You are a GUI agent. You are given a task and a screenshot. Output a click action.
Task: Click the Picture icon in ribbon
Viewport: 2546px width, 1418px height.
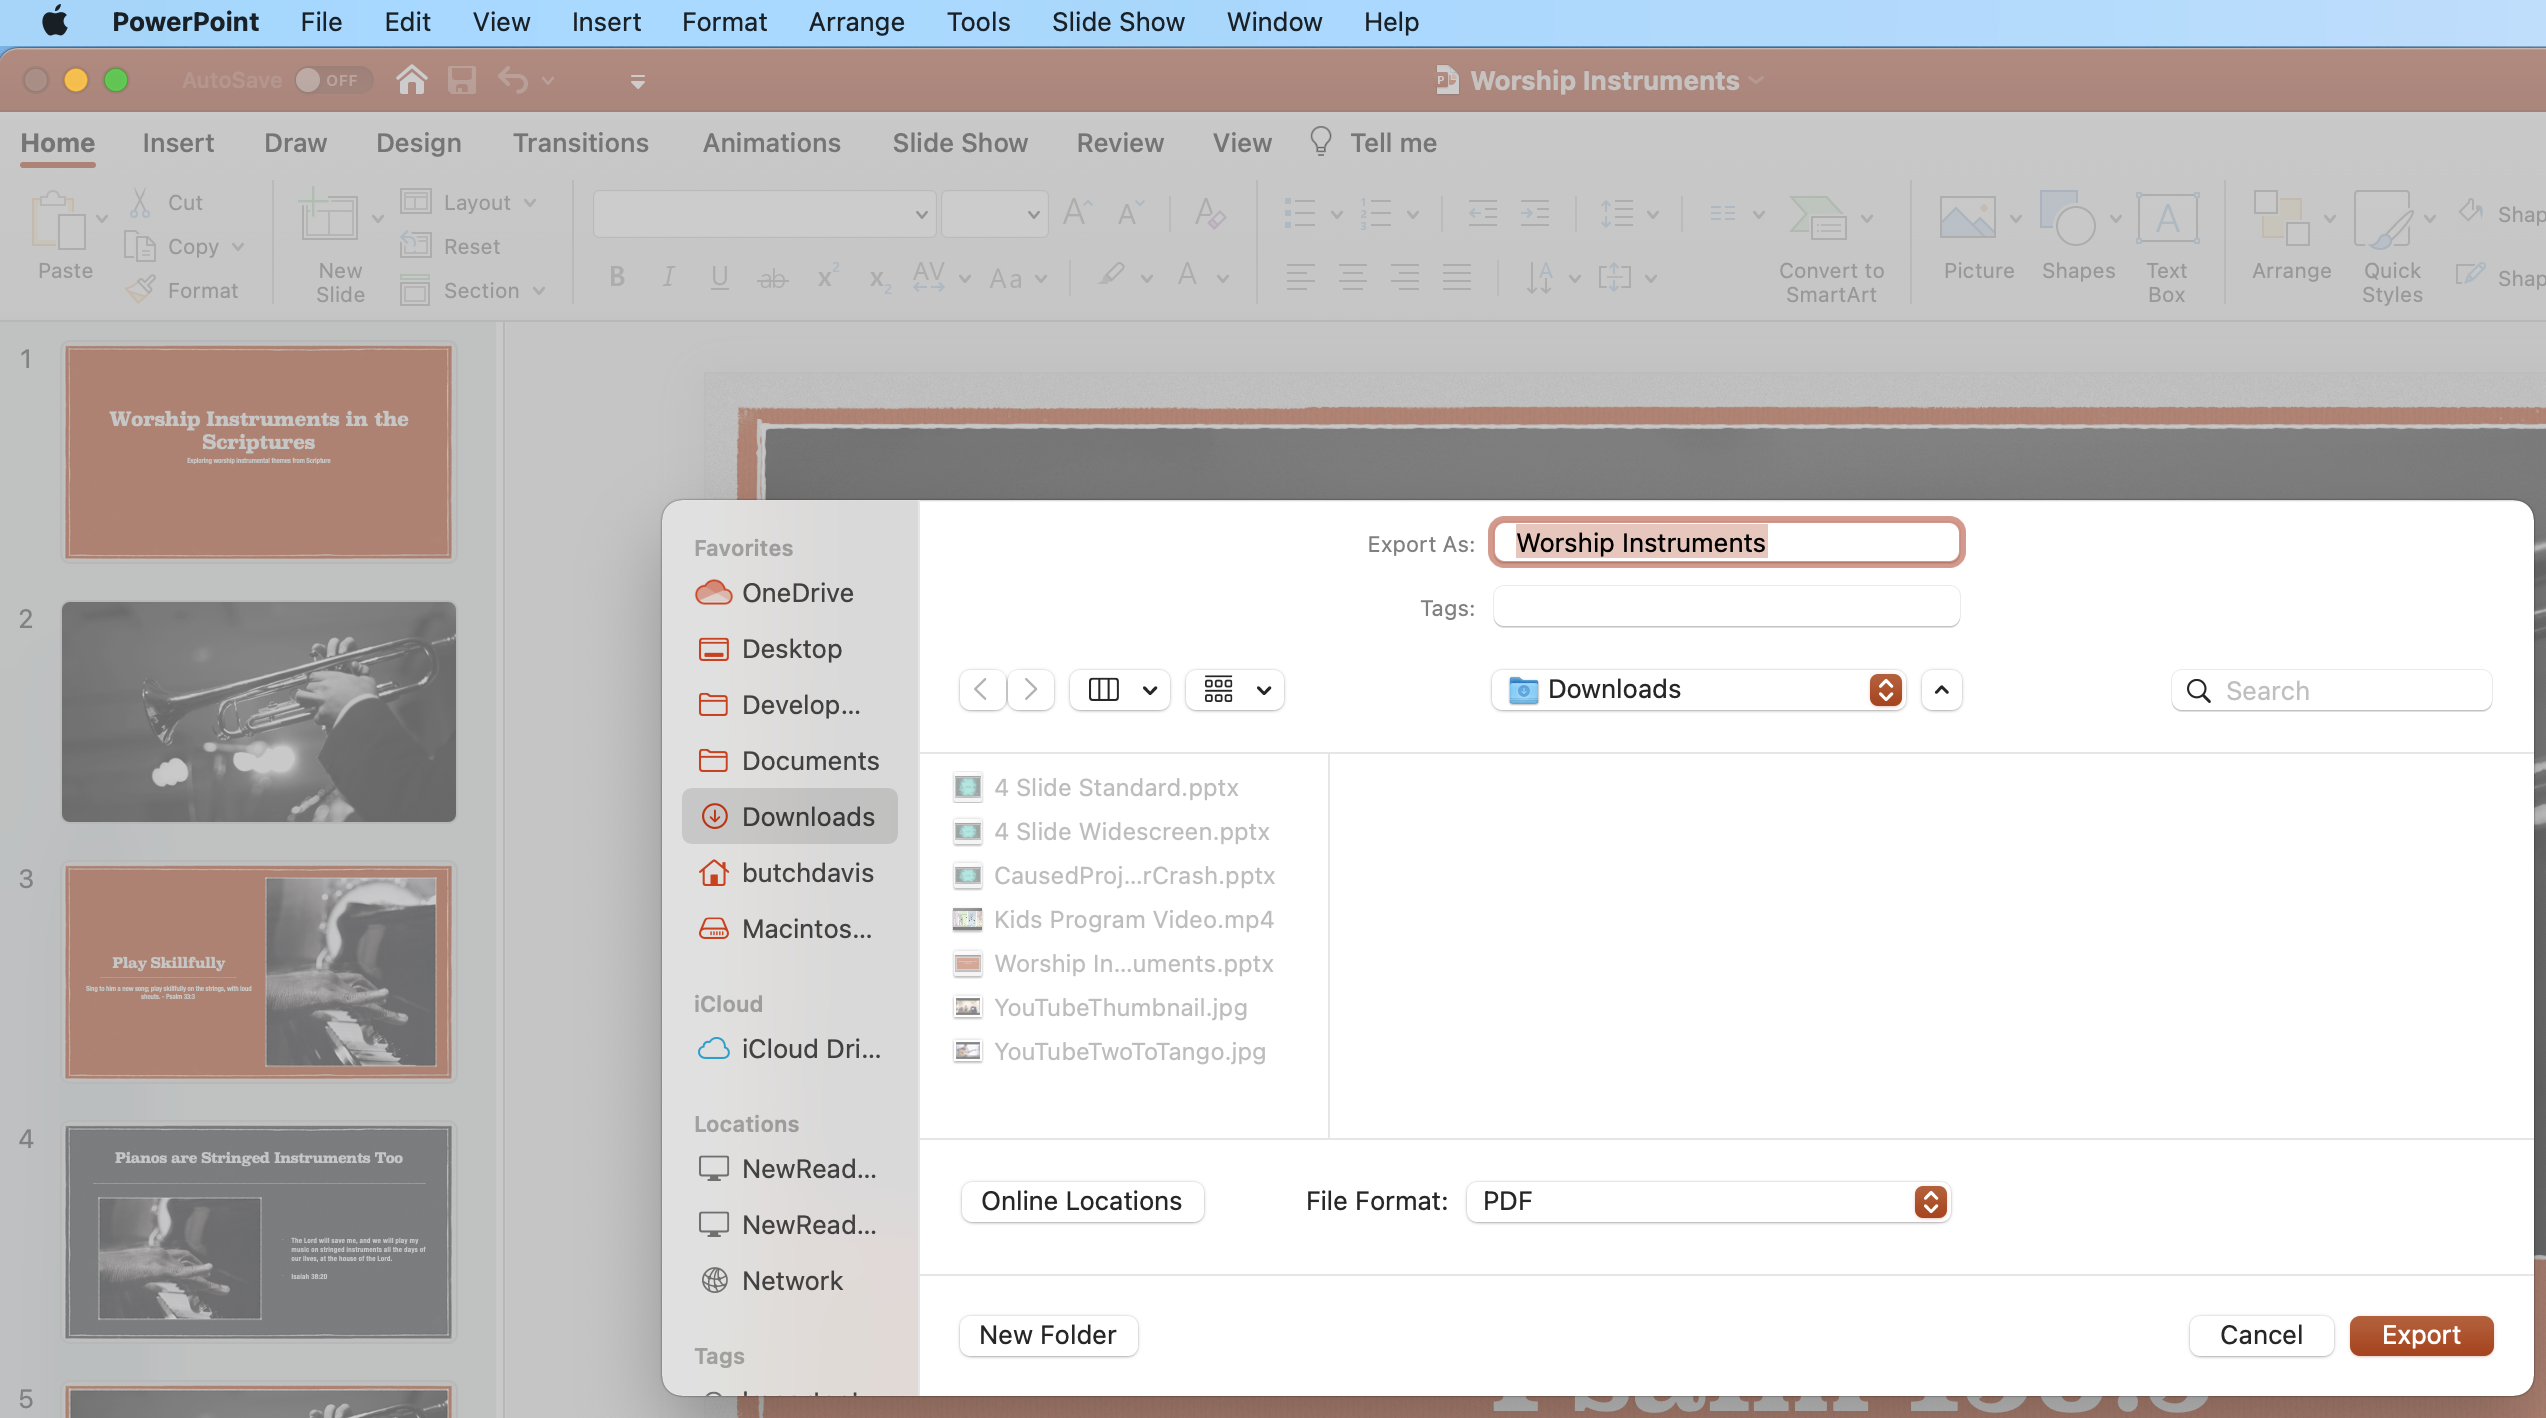point(1967,217)
